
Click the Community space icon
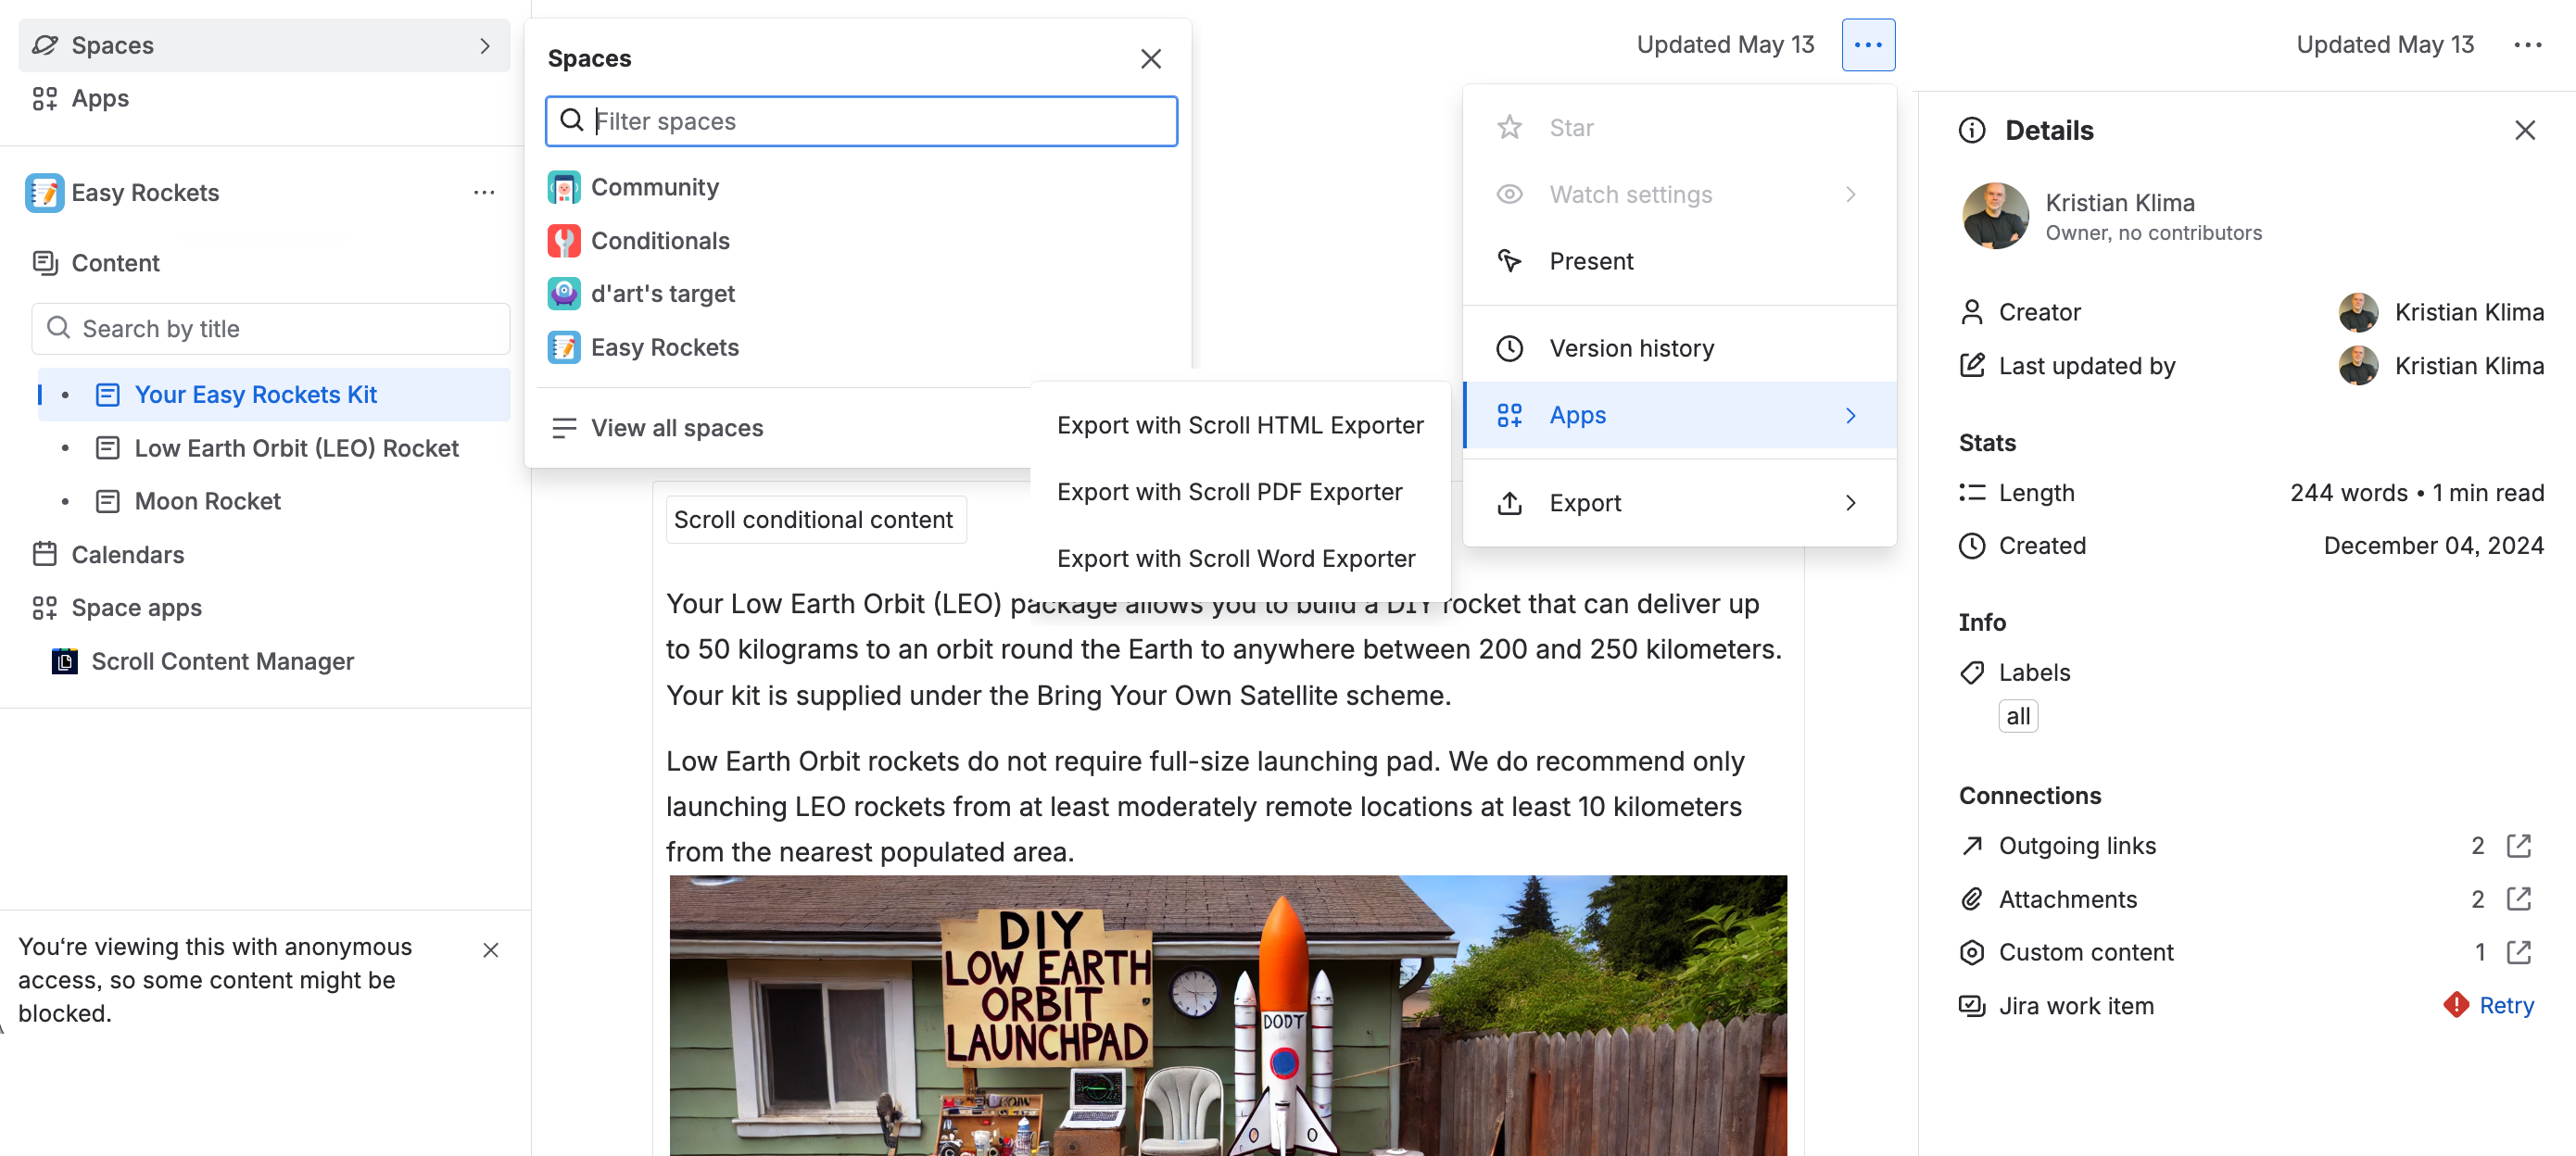564,187
